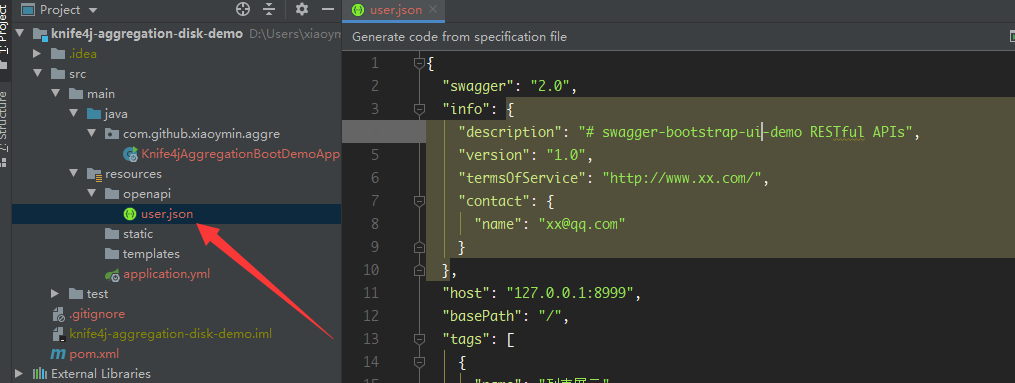Image resolution: width=1015 pixels, height=383 pixels.
Task: Click Generate code from specification file
Action: 459,37
